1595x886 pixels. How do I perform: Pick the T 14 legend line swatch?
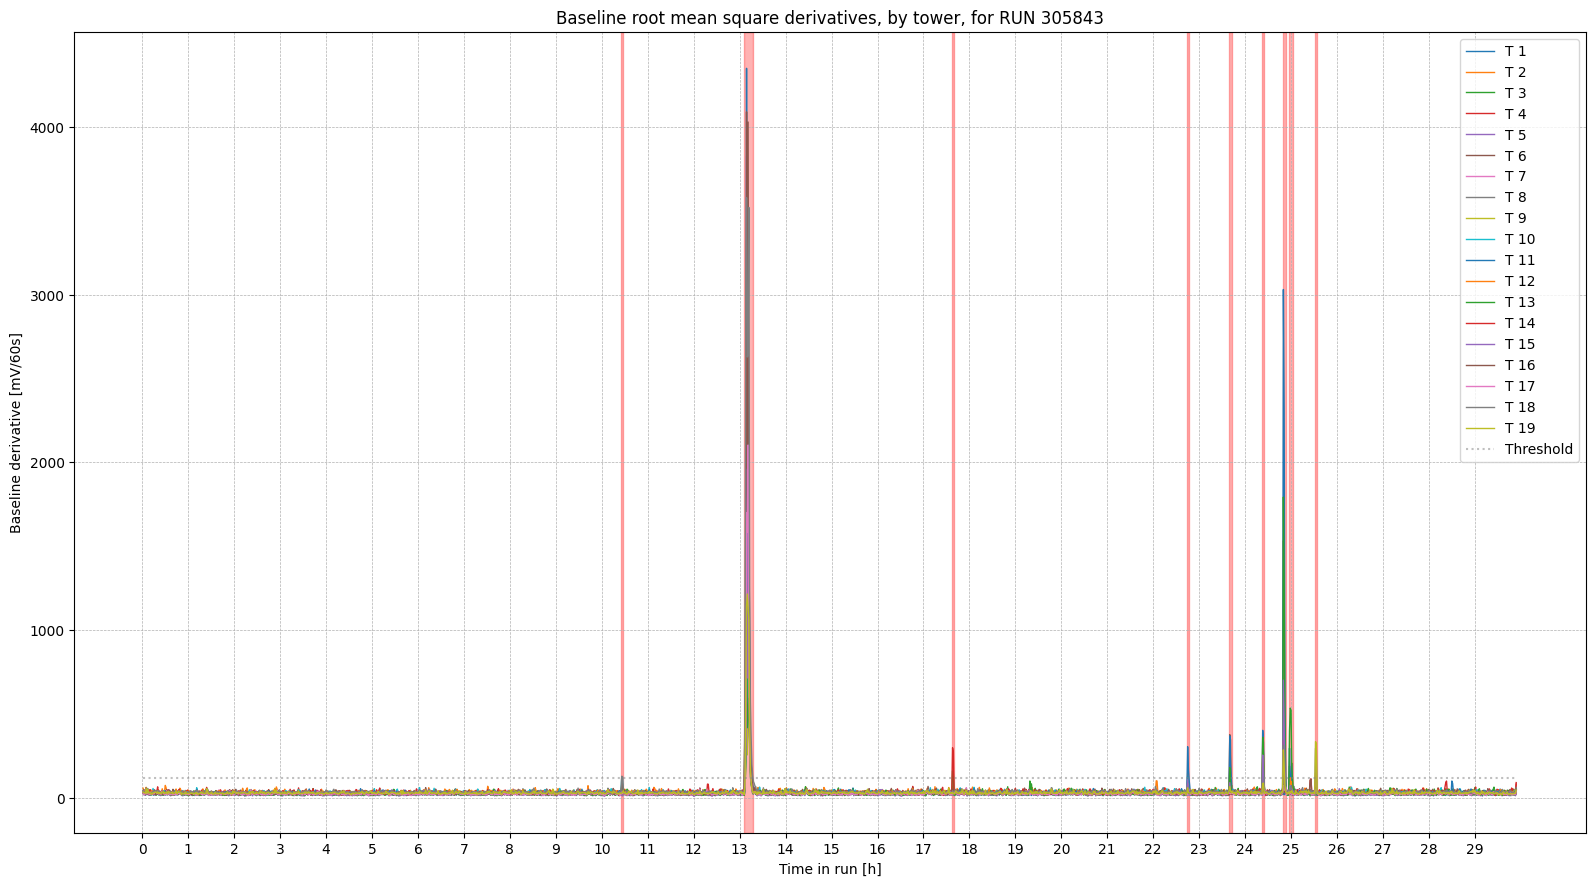(x=1479, y=323)
